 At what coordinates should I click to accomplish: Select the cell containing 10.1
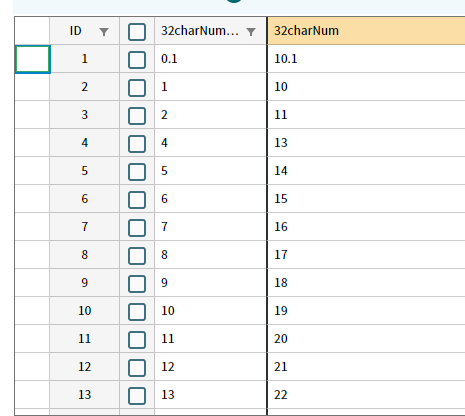(x=366, y=59)
